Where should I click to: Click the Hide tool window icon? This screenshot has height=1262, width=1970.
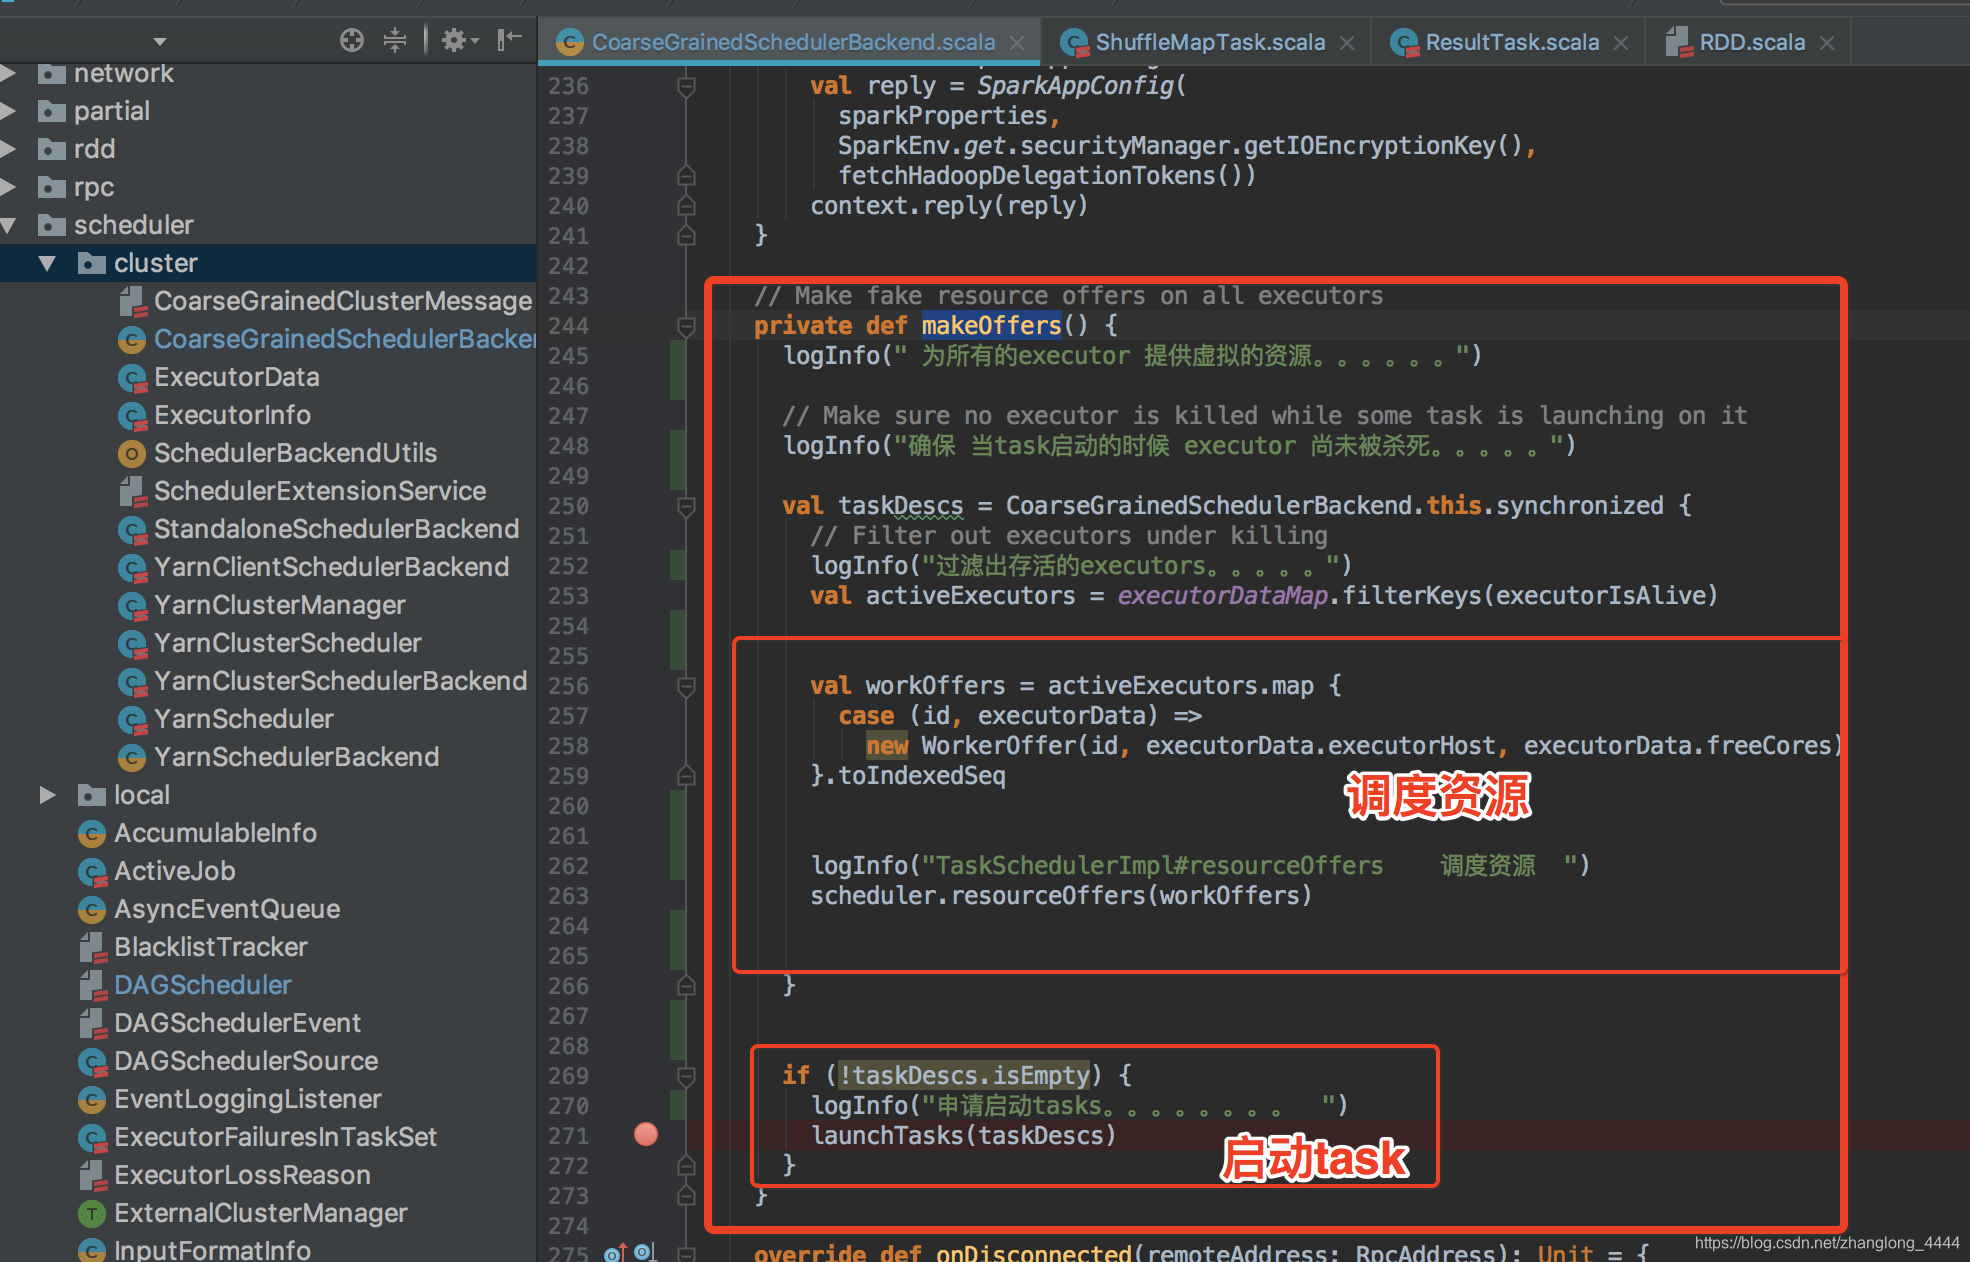pyautogui.click(x=510, y=39)
